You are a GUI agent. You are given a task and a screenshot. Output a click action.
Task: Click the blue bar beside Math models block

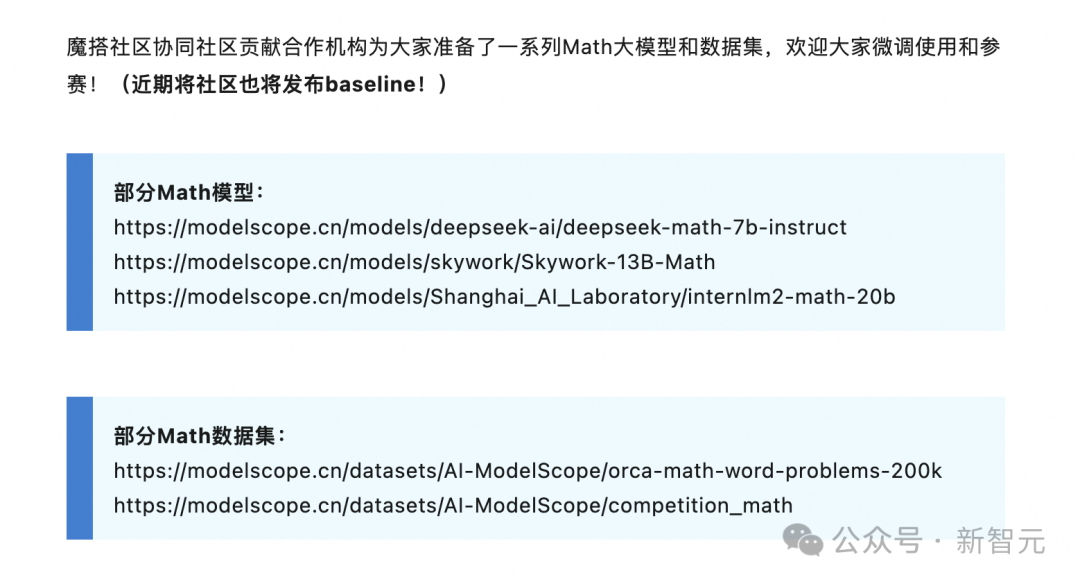(80, 242)
